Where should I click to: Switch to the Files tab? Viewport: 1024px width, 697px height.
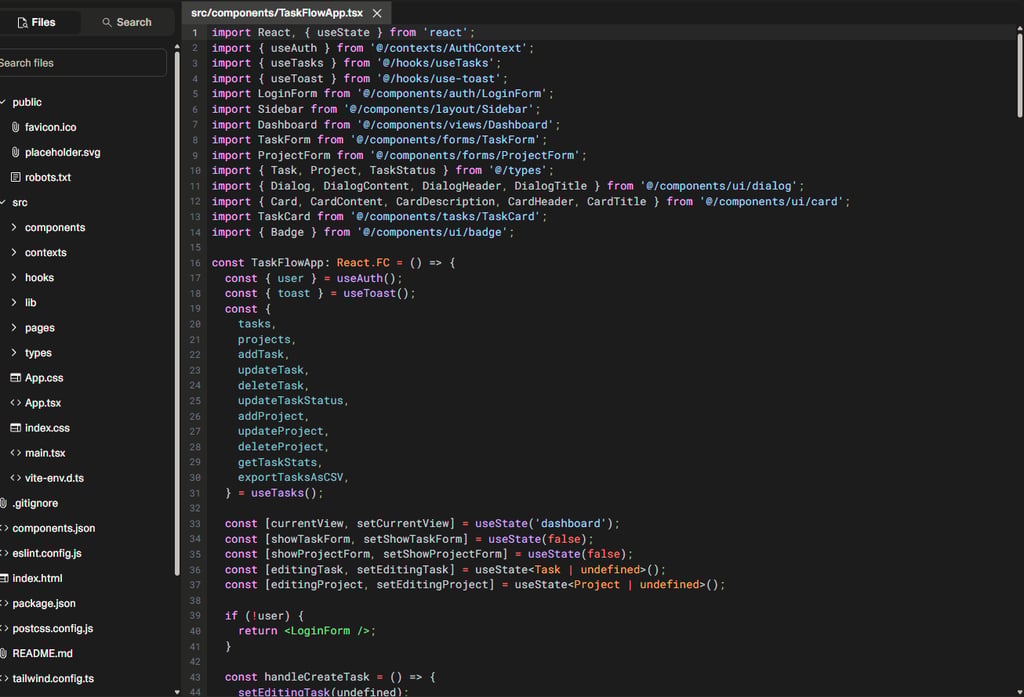pyautogui.click(x=37, y=22)
